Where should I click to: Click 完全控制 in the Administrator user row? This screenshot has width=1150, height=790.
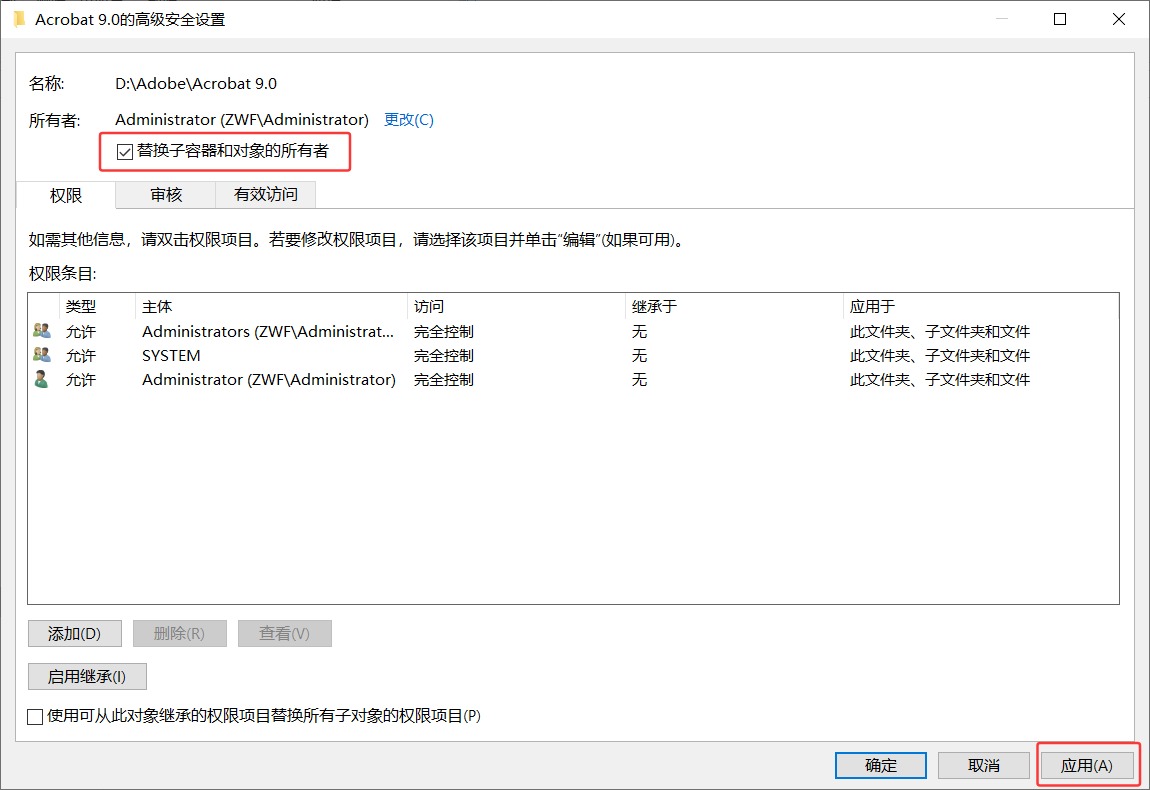coord(444,380)
